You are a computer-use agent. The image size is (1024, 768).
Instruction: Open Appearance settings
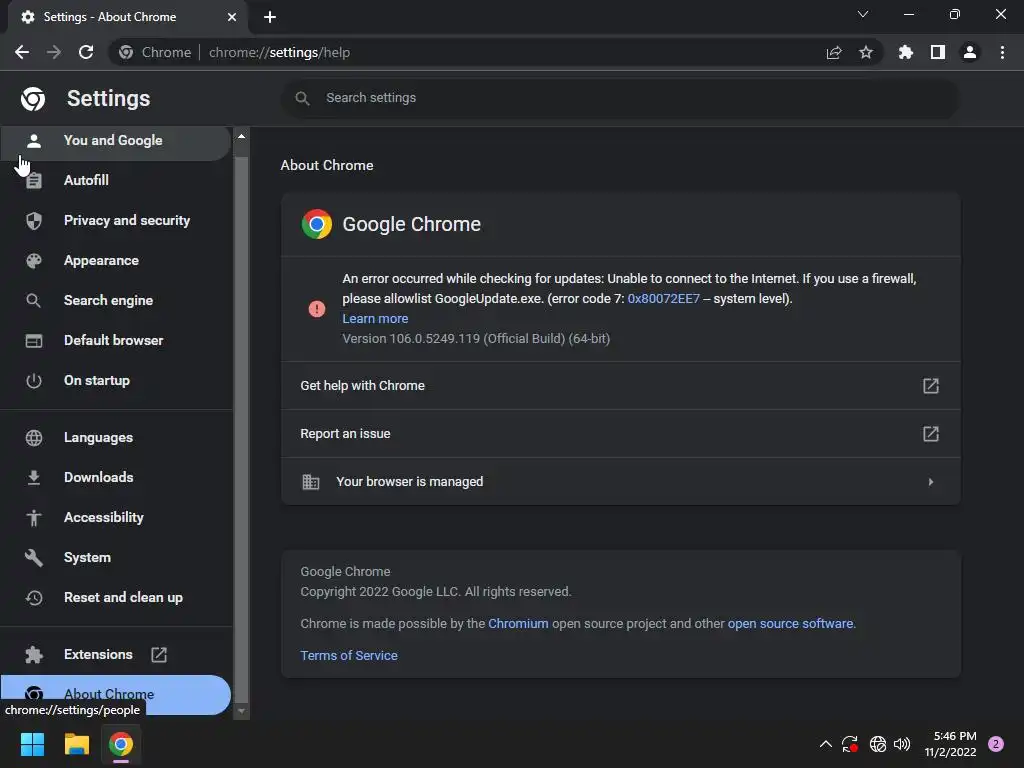(x=115, y=261)
